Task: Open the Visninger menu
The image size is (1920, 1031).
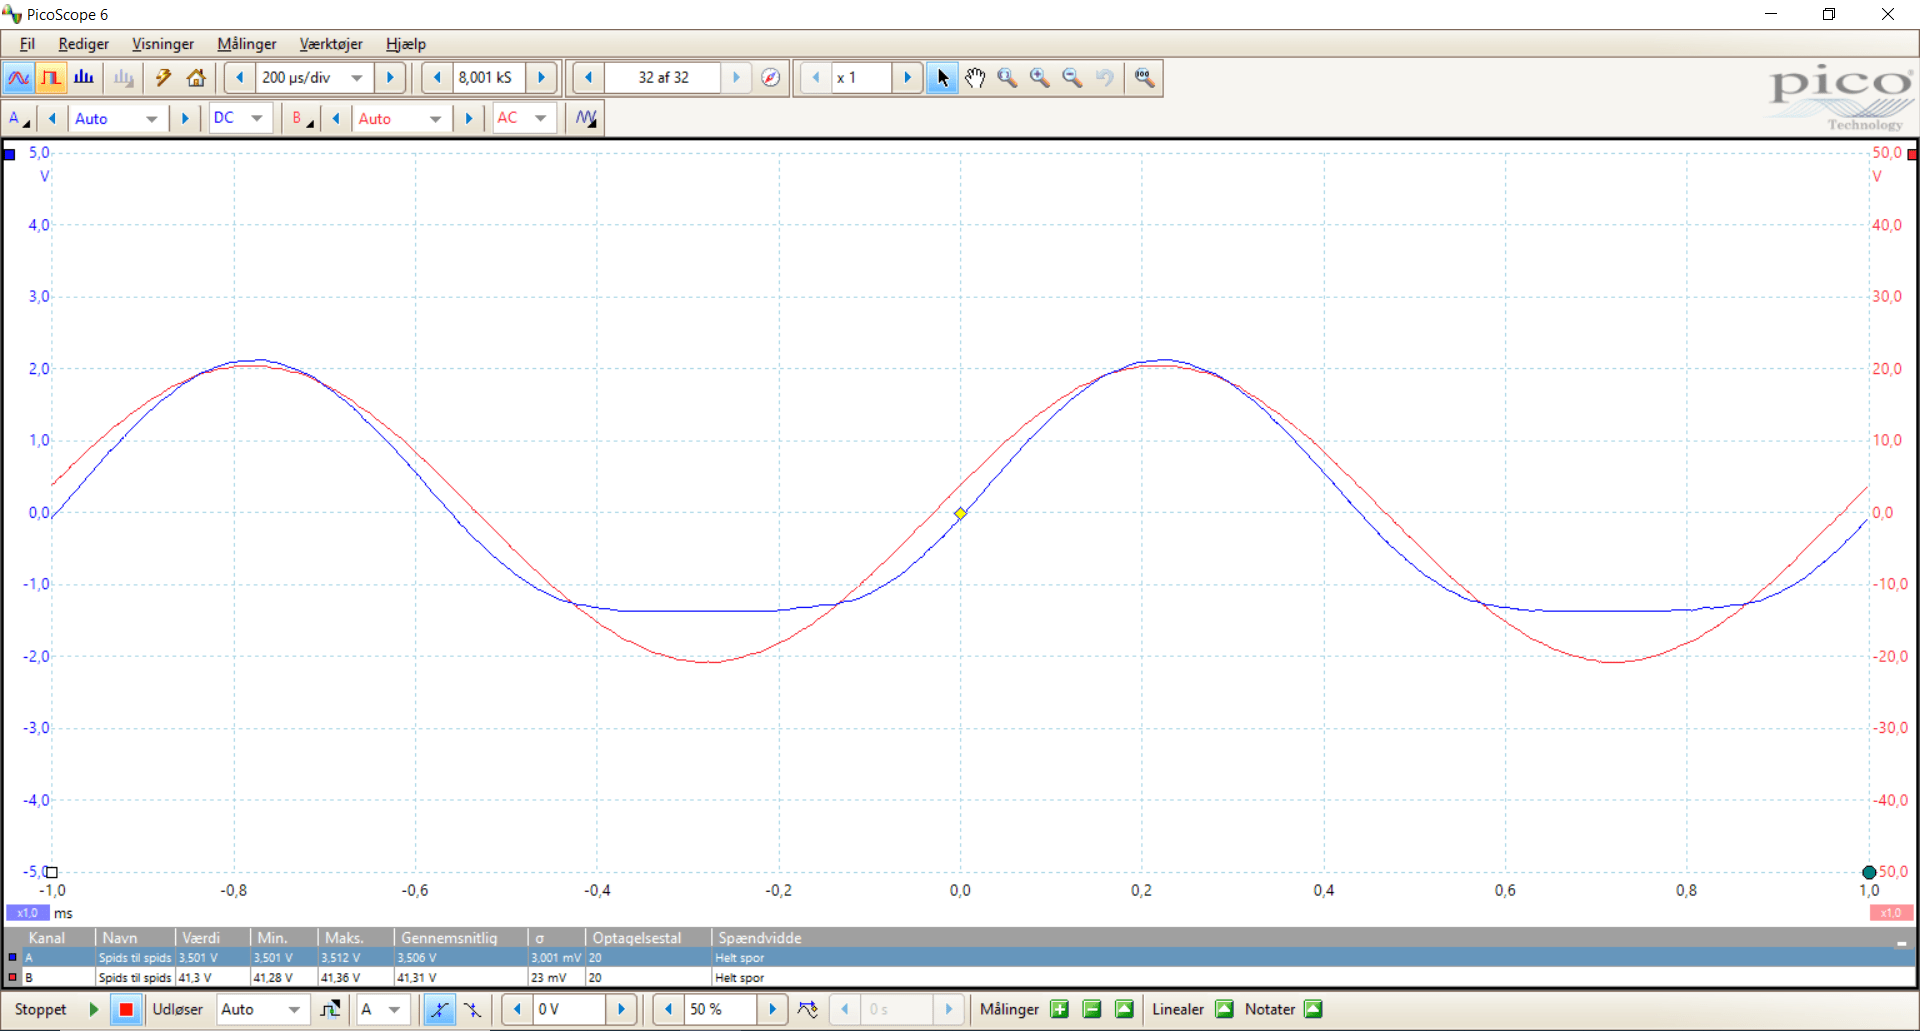Action: click(x=163, y=44)
